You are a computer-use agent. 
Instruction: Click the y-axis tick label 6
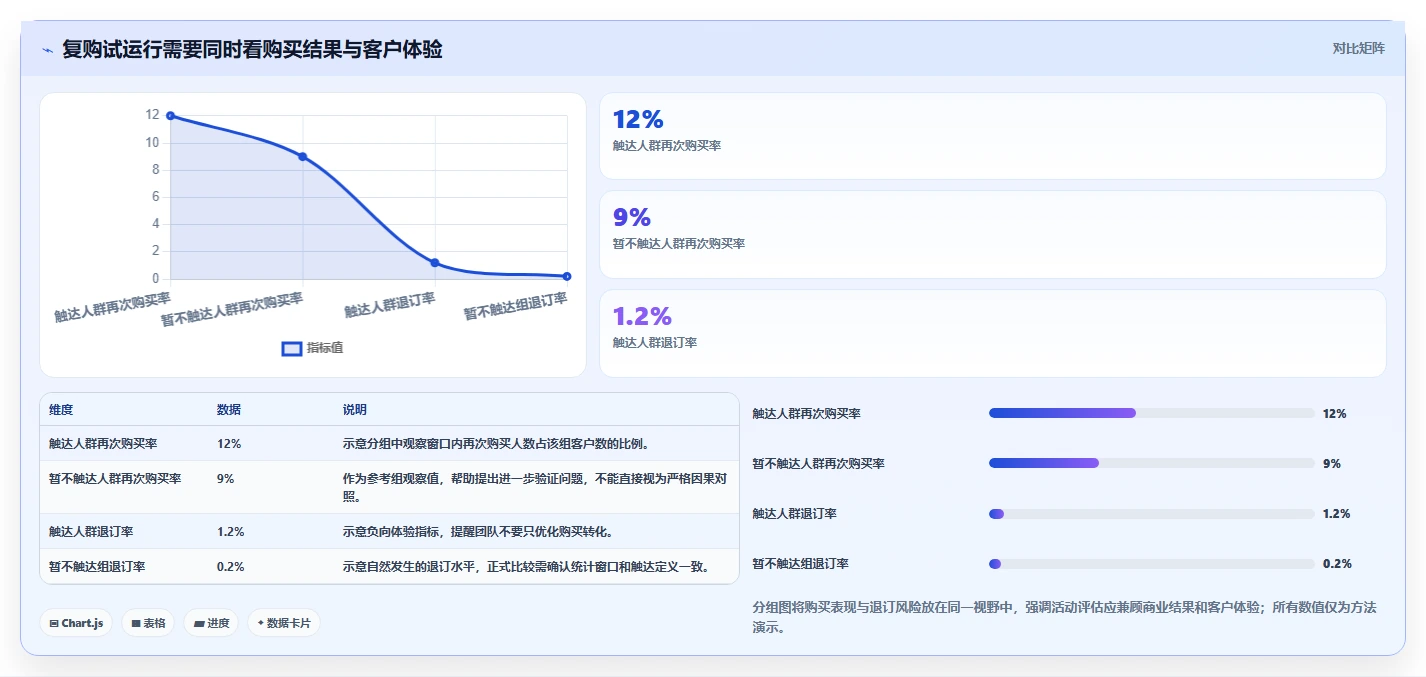click(x=155, y=197)
